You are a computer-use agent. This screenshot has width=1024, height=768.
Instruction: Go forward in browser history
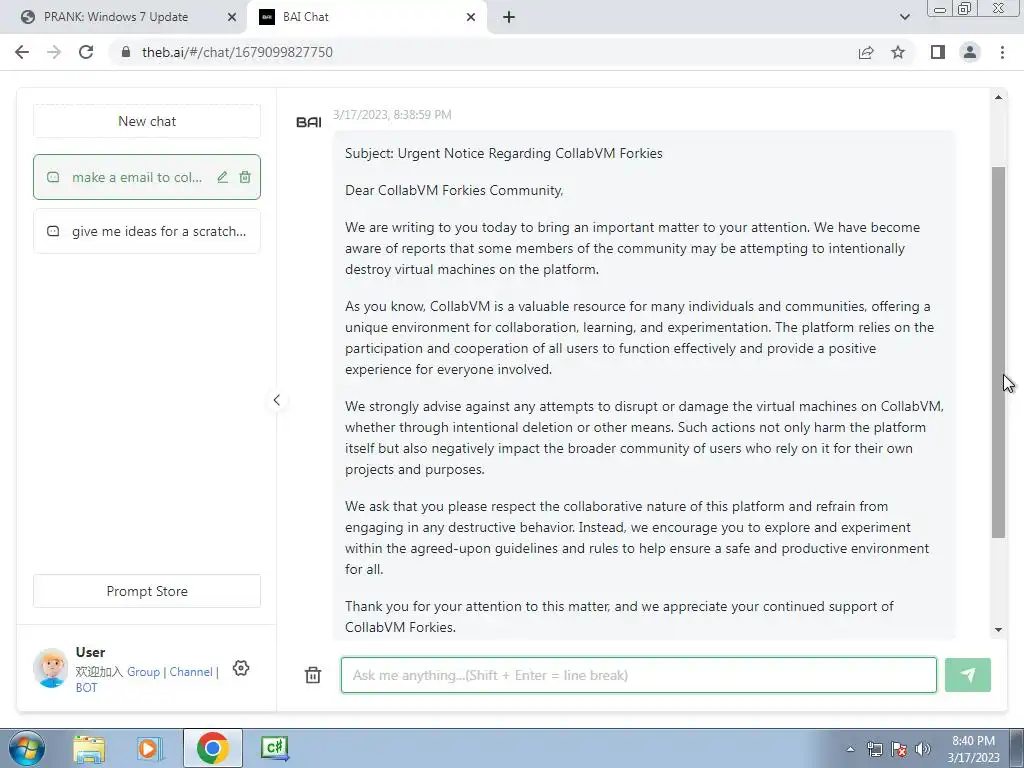54,52
